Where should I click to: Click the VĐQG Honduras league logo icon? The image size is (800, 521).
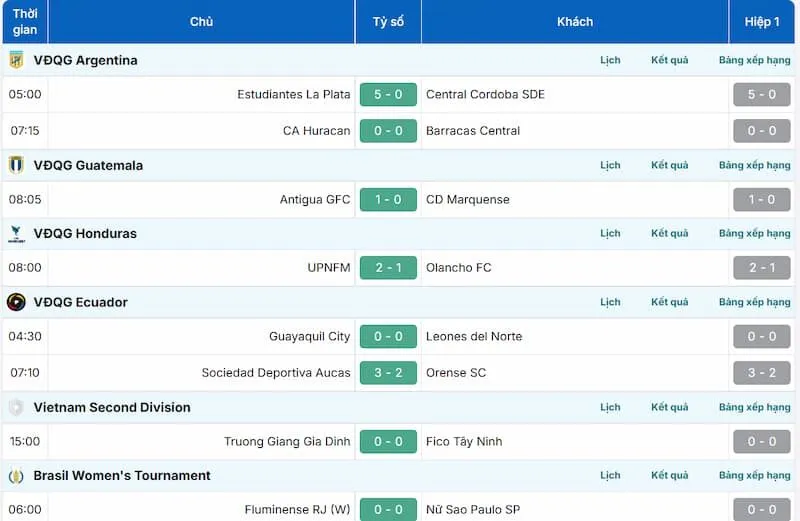point(16,234)
